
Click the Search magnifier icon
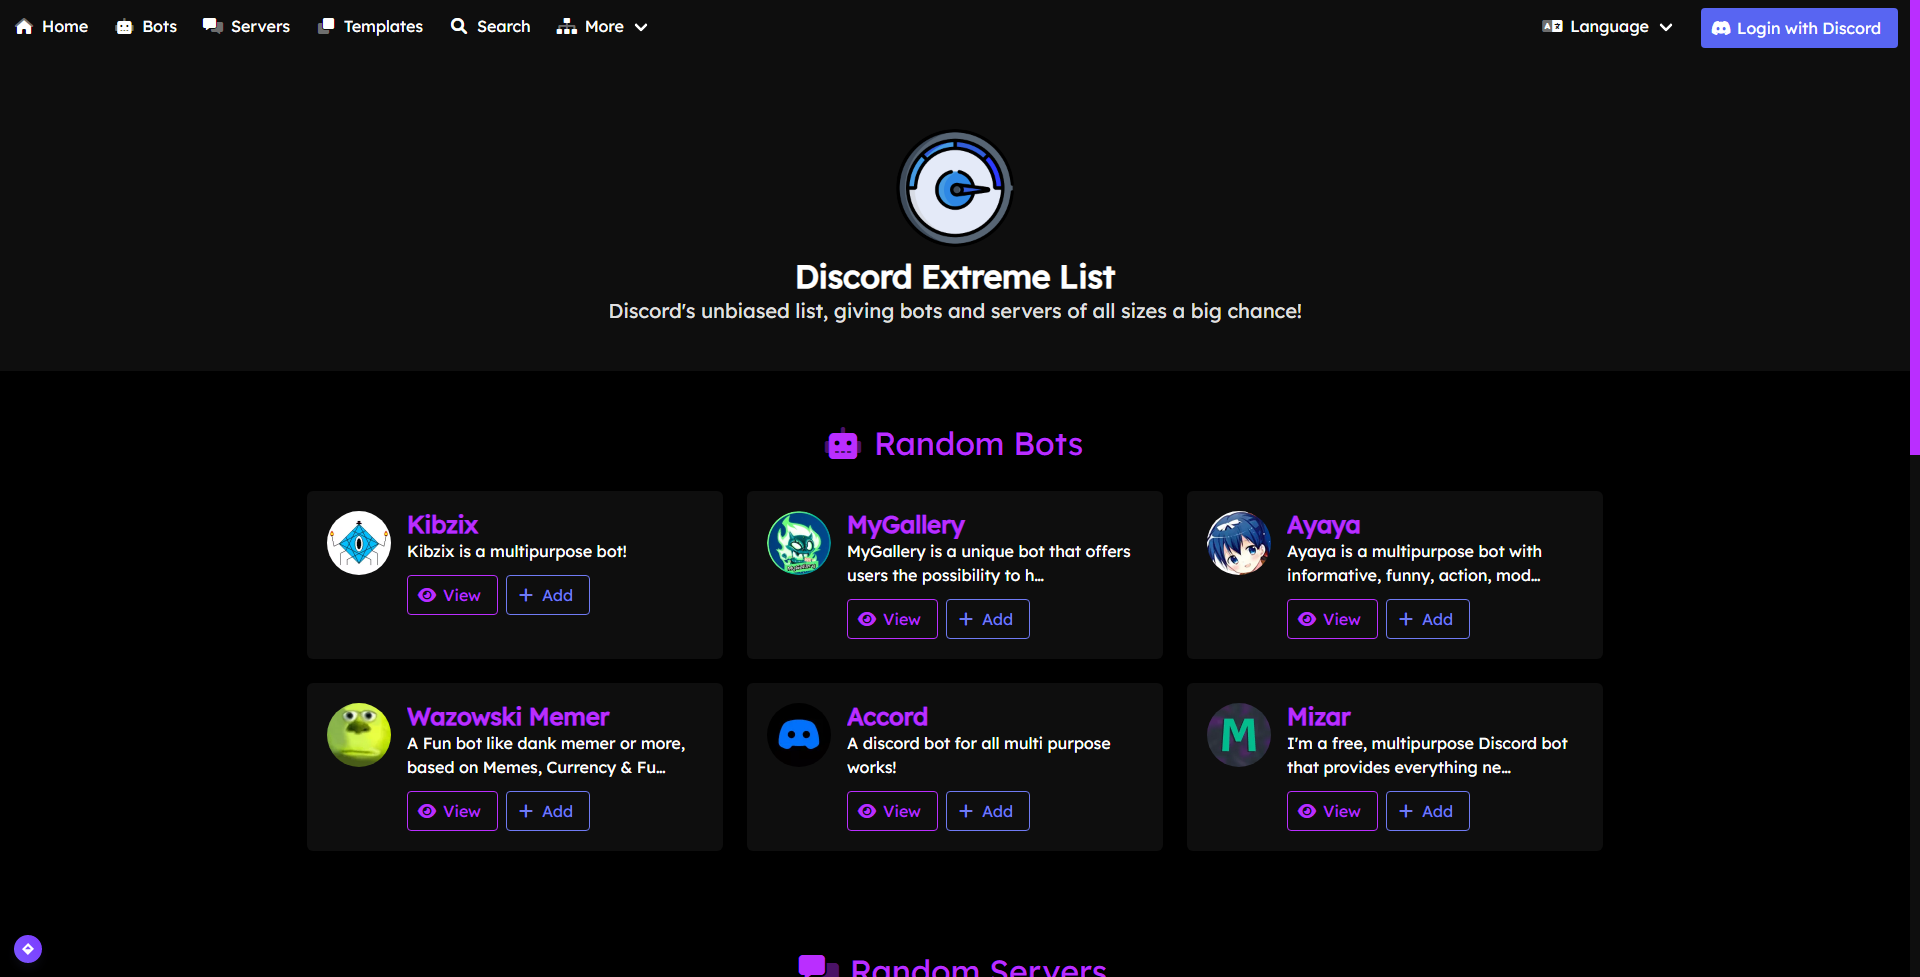(x=459, y=26)
